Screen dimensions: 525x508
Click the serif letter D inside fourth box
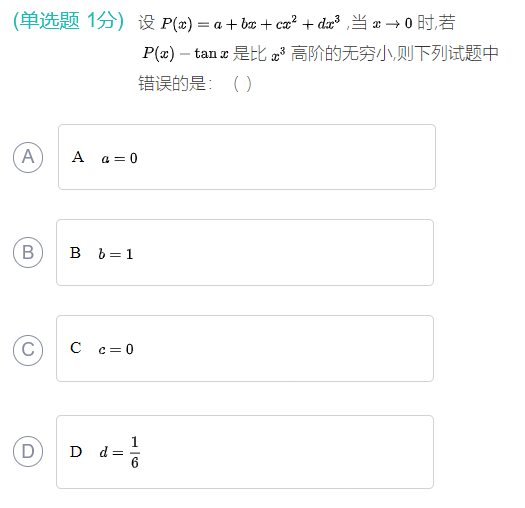76,452
